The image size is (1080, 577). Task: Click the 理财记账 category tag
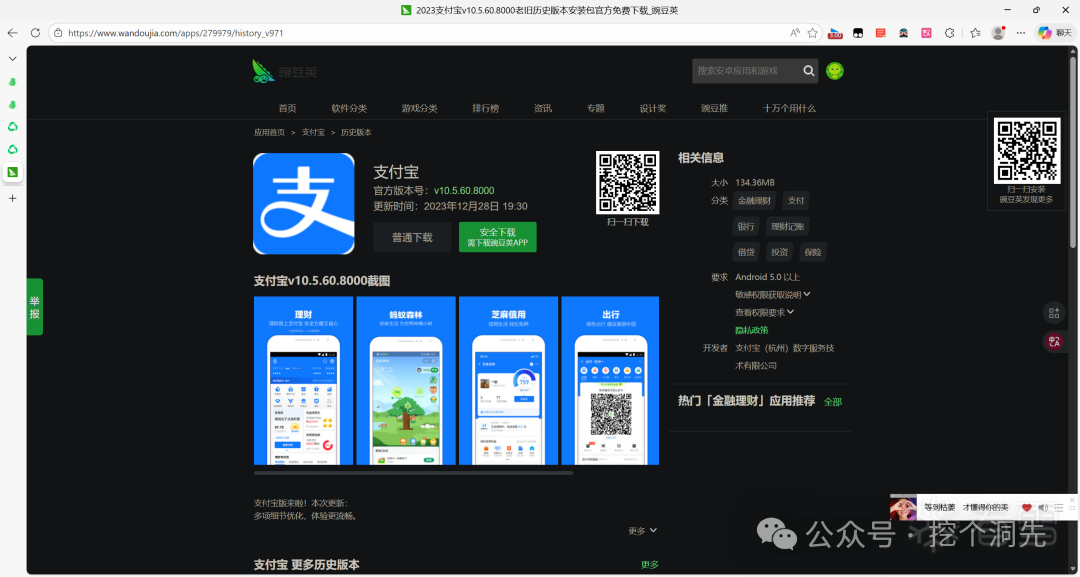(787, 227)
